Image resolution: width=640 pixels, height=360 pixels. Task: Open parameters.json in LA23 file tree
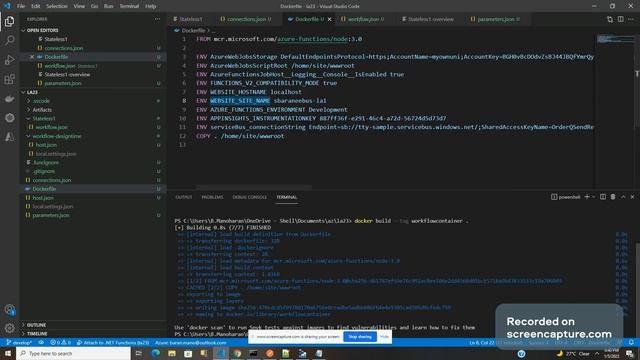coord(51,215)
